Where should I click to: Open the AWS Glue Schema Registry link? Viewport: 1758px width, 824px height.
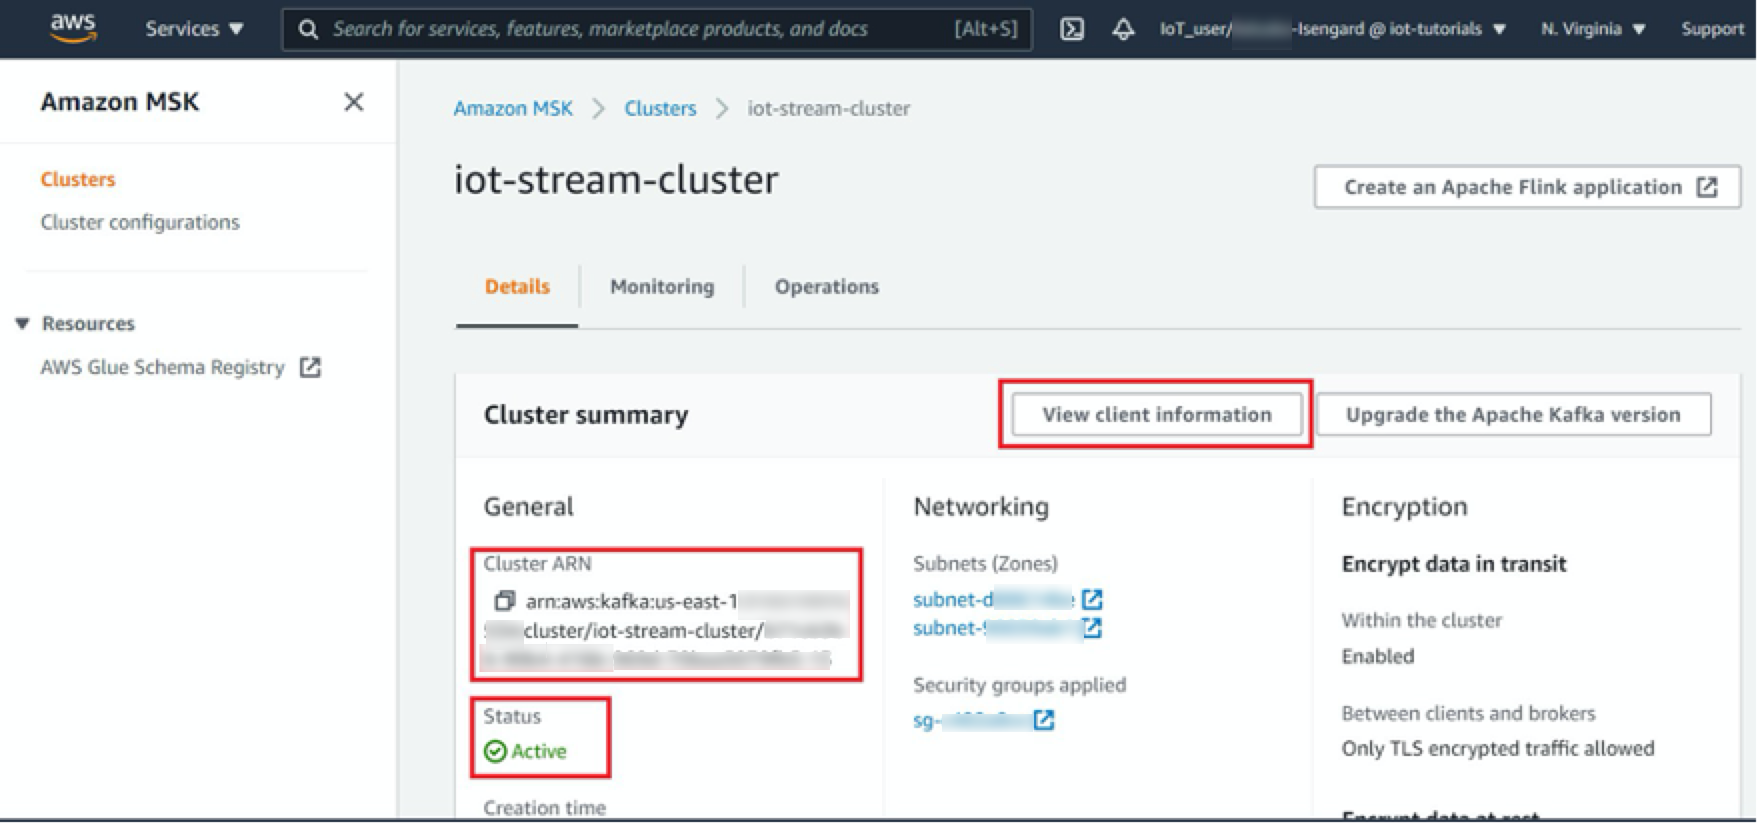[x=162, y=367]
